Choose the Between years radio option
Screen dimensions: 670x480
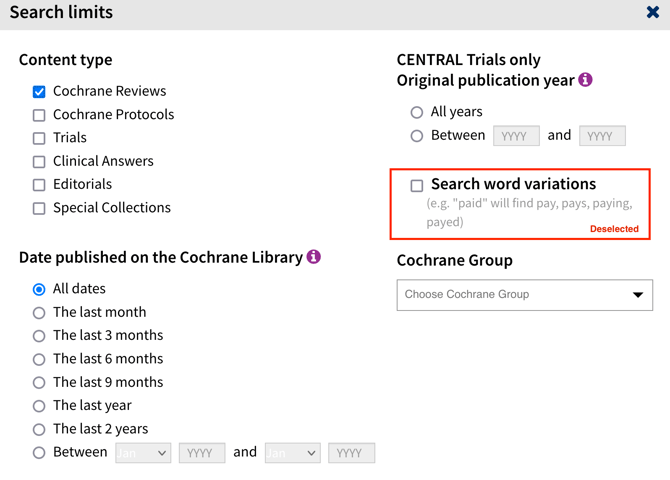(x=417, y=136)
